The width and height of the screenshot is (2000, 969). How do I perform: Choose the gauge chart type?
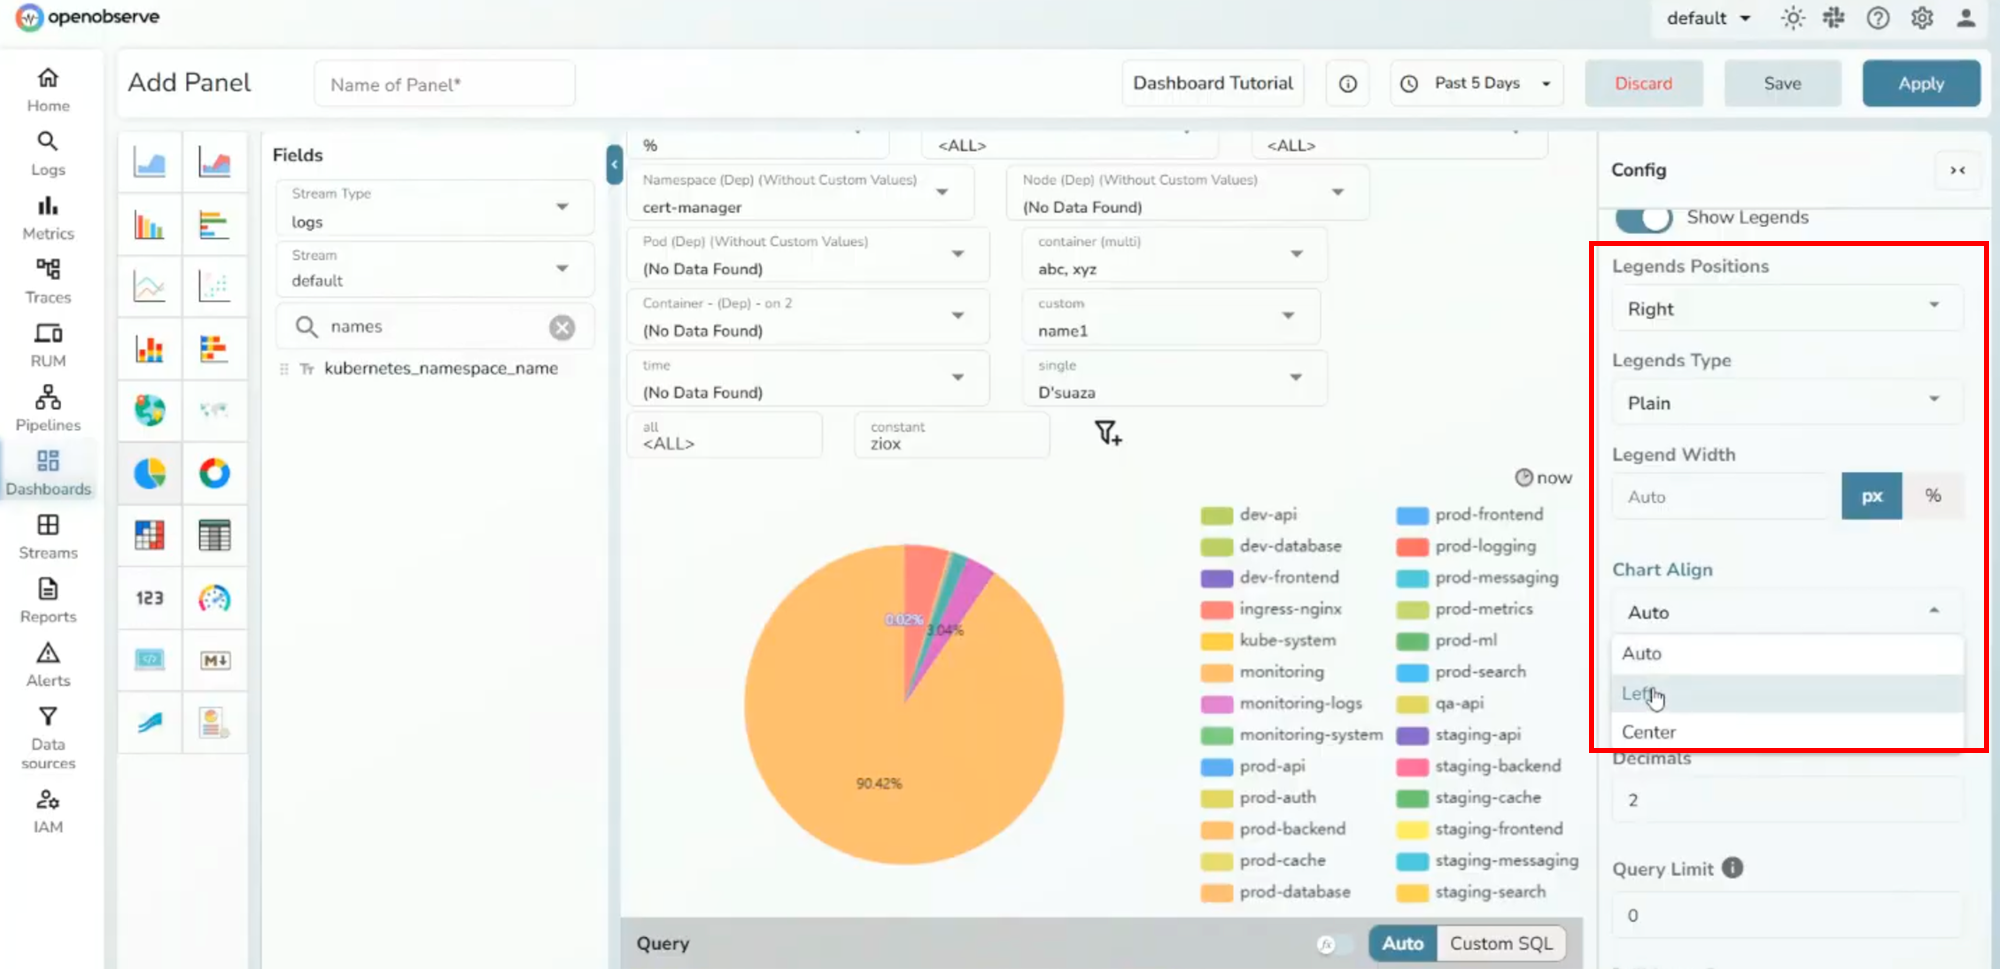215,598
